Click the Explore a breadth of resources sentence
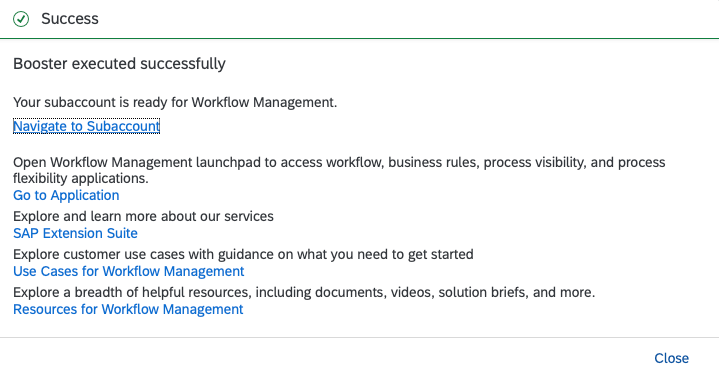Viewport: 719px width, 375px height. pyautogui.click(x=304, y=292)
